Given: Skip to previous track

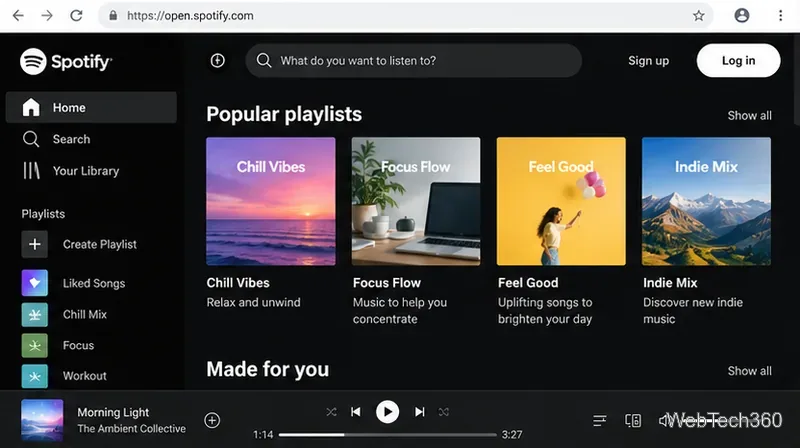Looking at the screenshot, I should (x=356, y=412).
